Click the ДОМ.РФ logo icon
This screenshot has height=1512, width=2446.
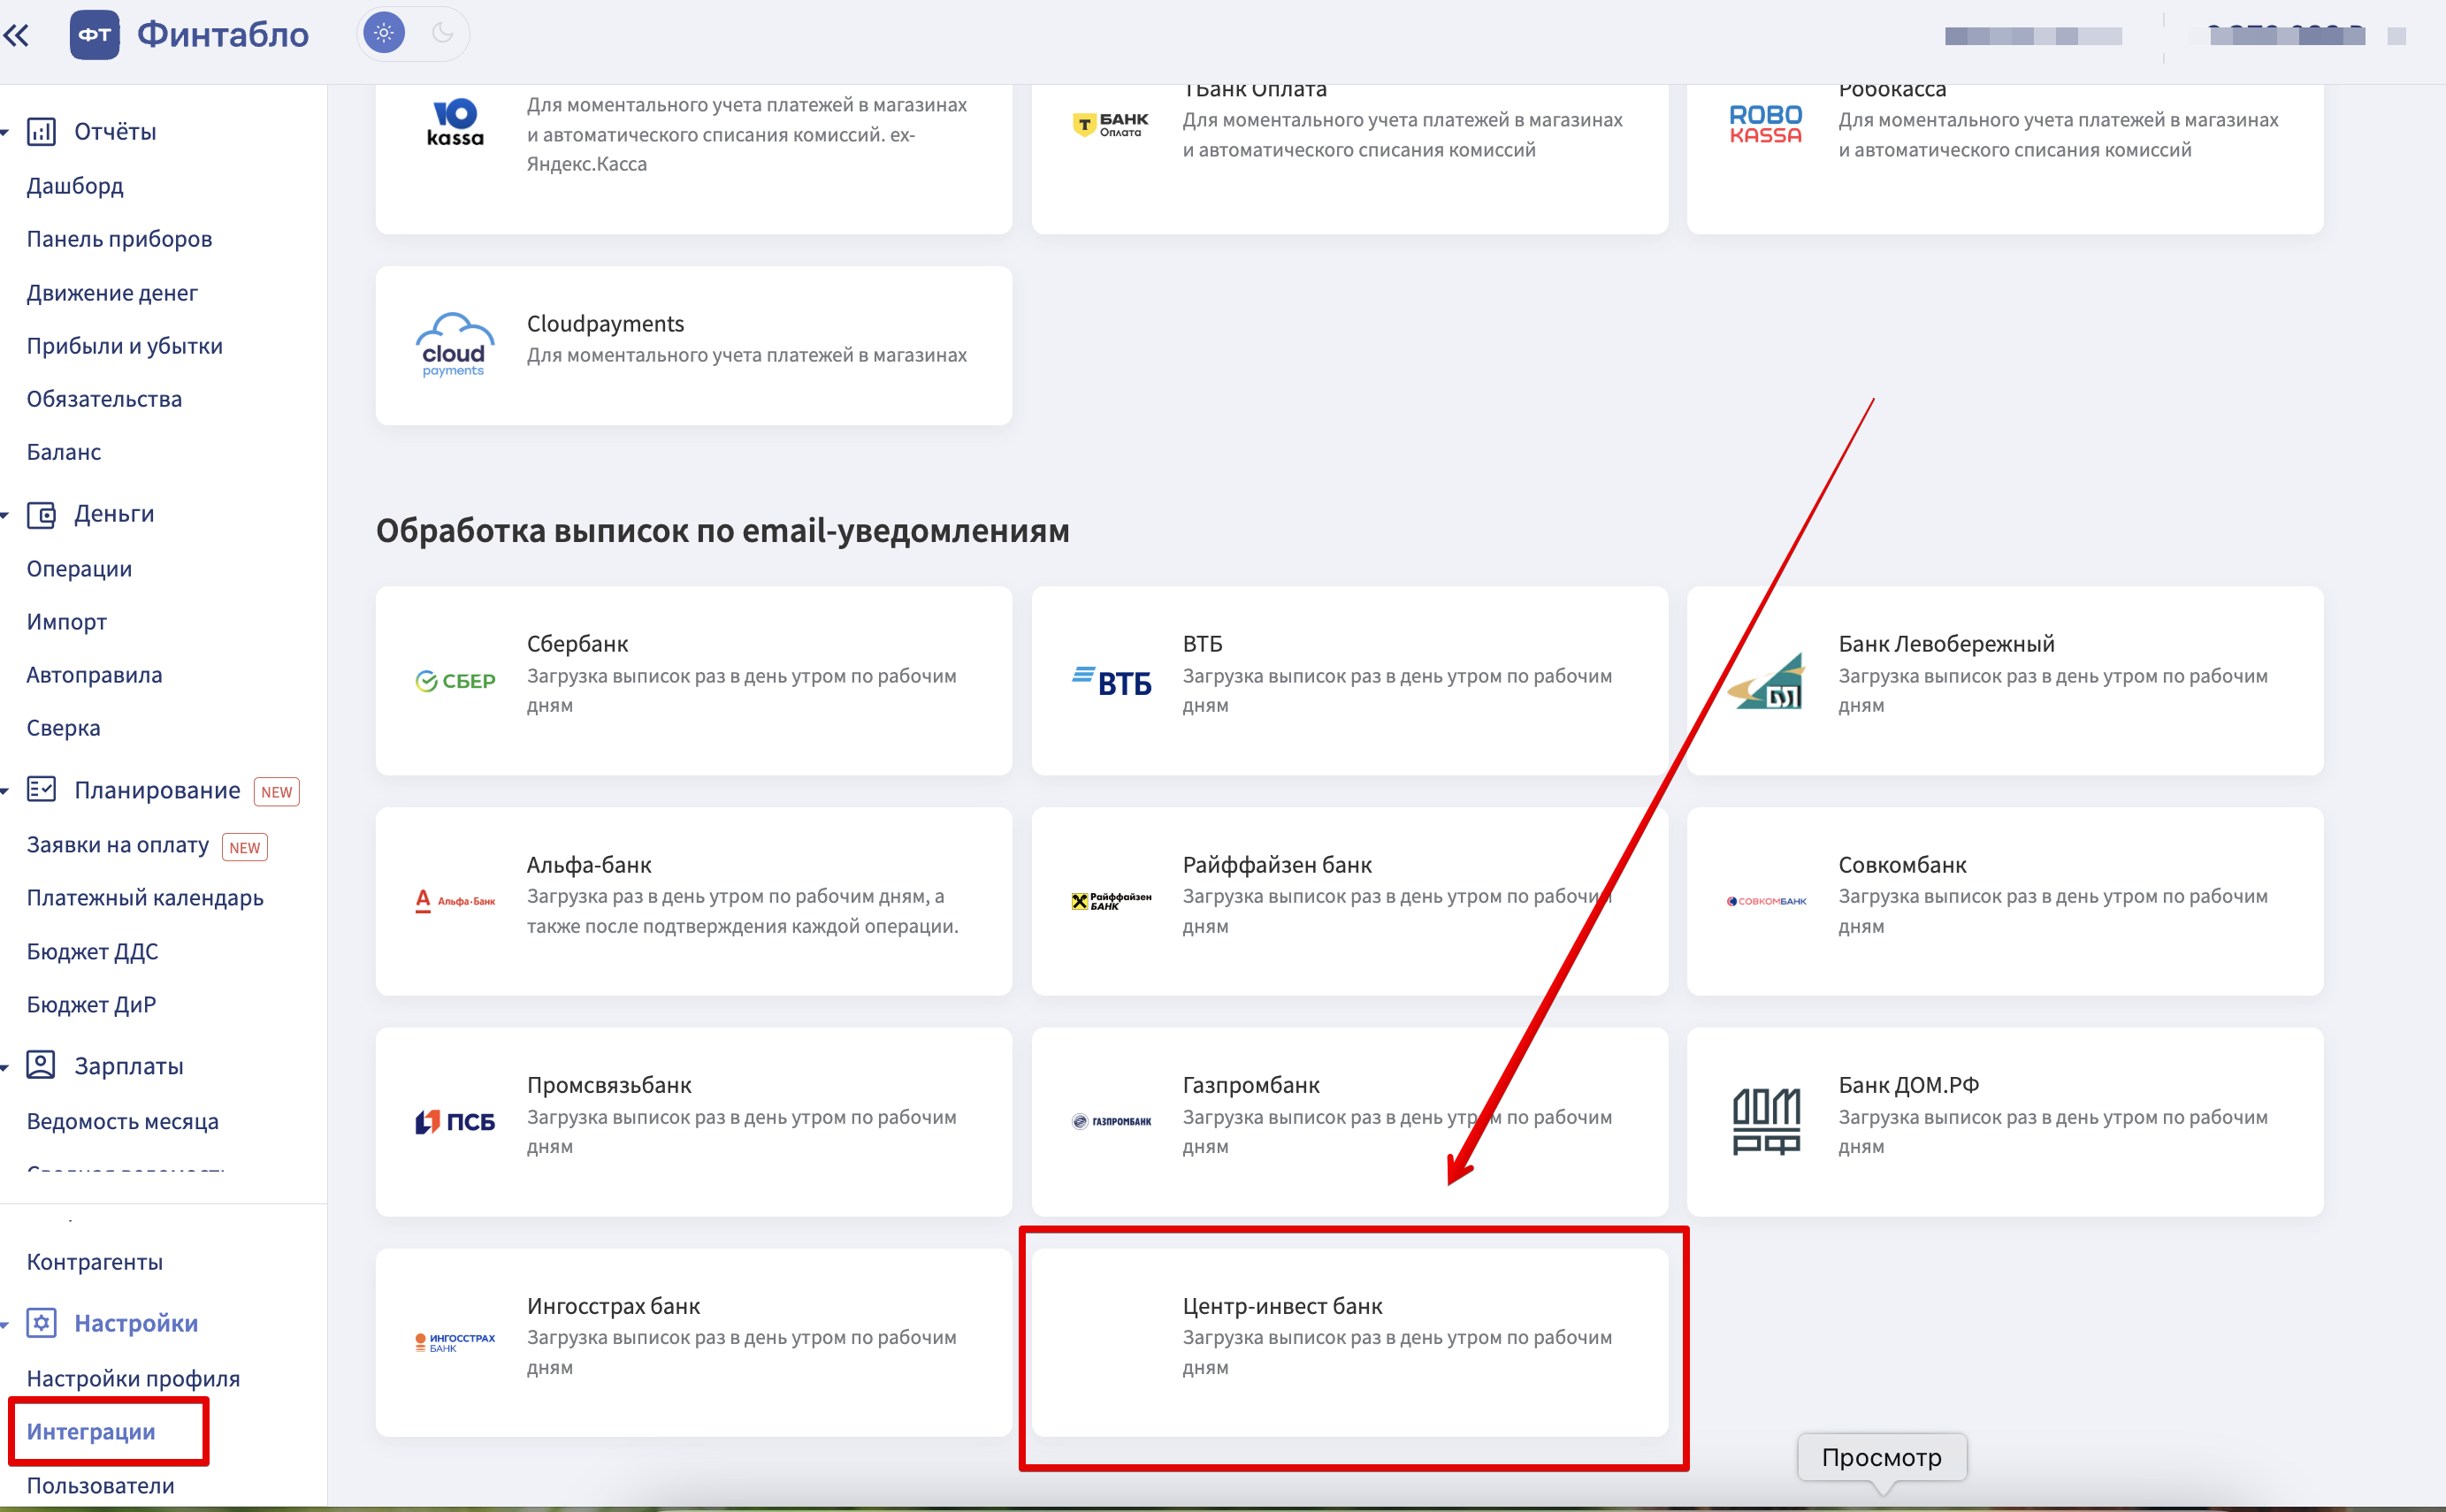[1766, 1122]
